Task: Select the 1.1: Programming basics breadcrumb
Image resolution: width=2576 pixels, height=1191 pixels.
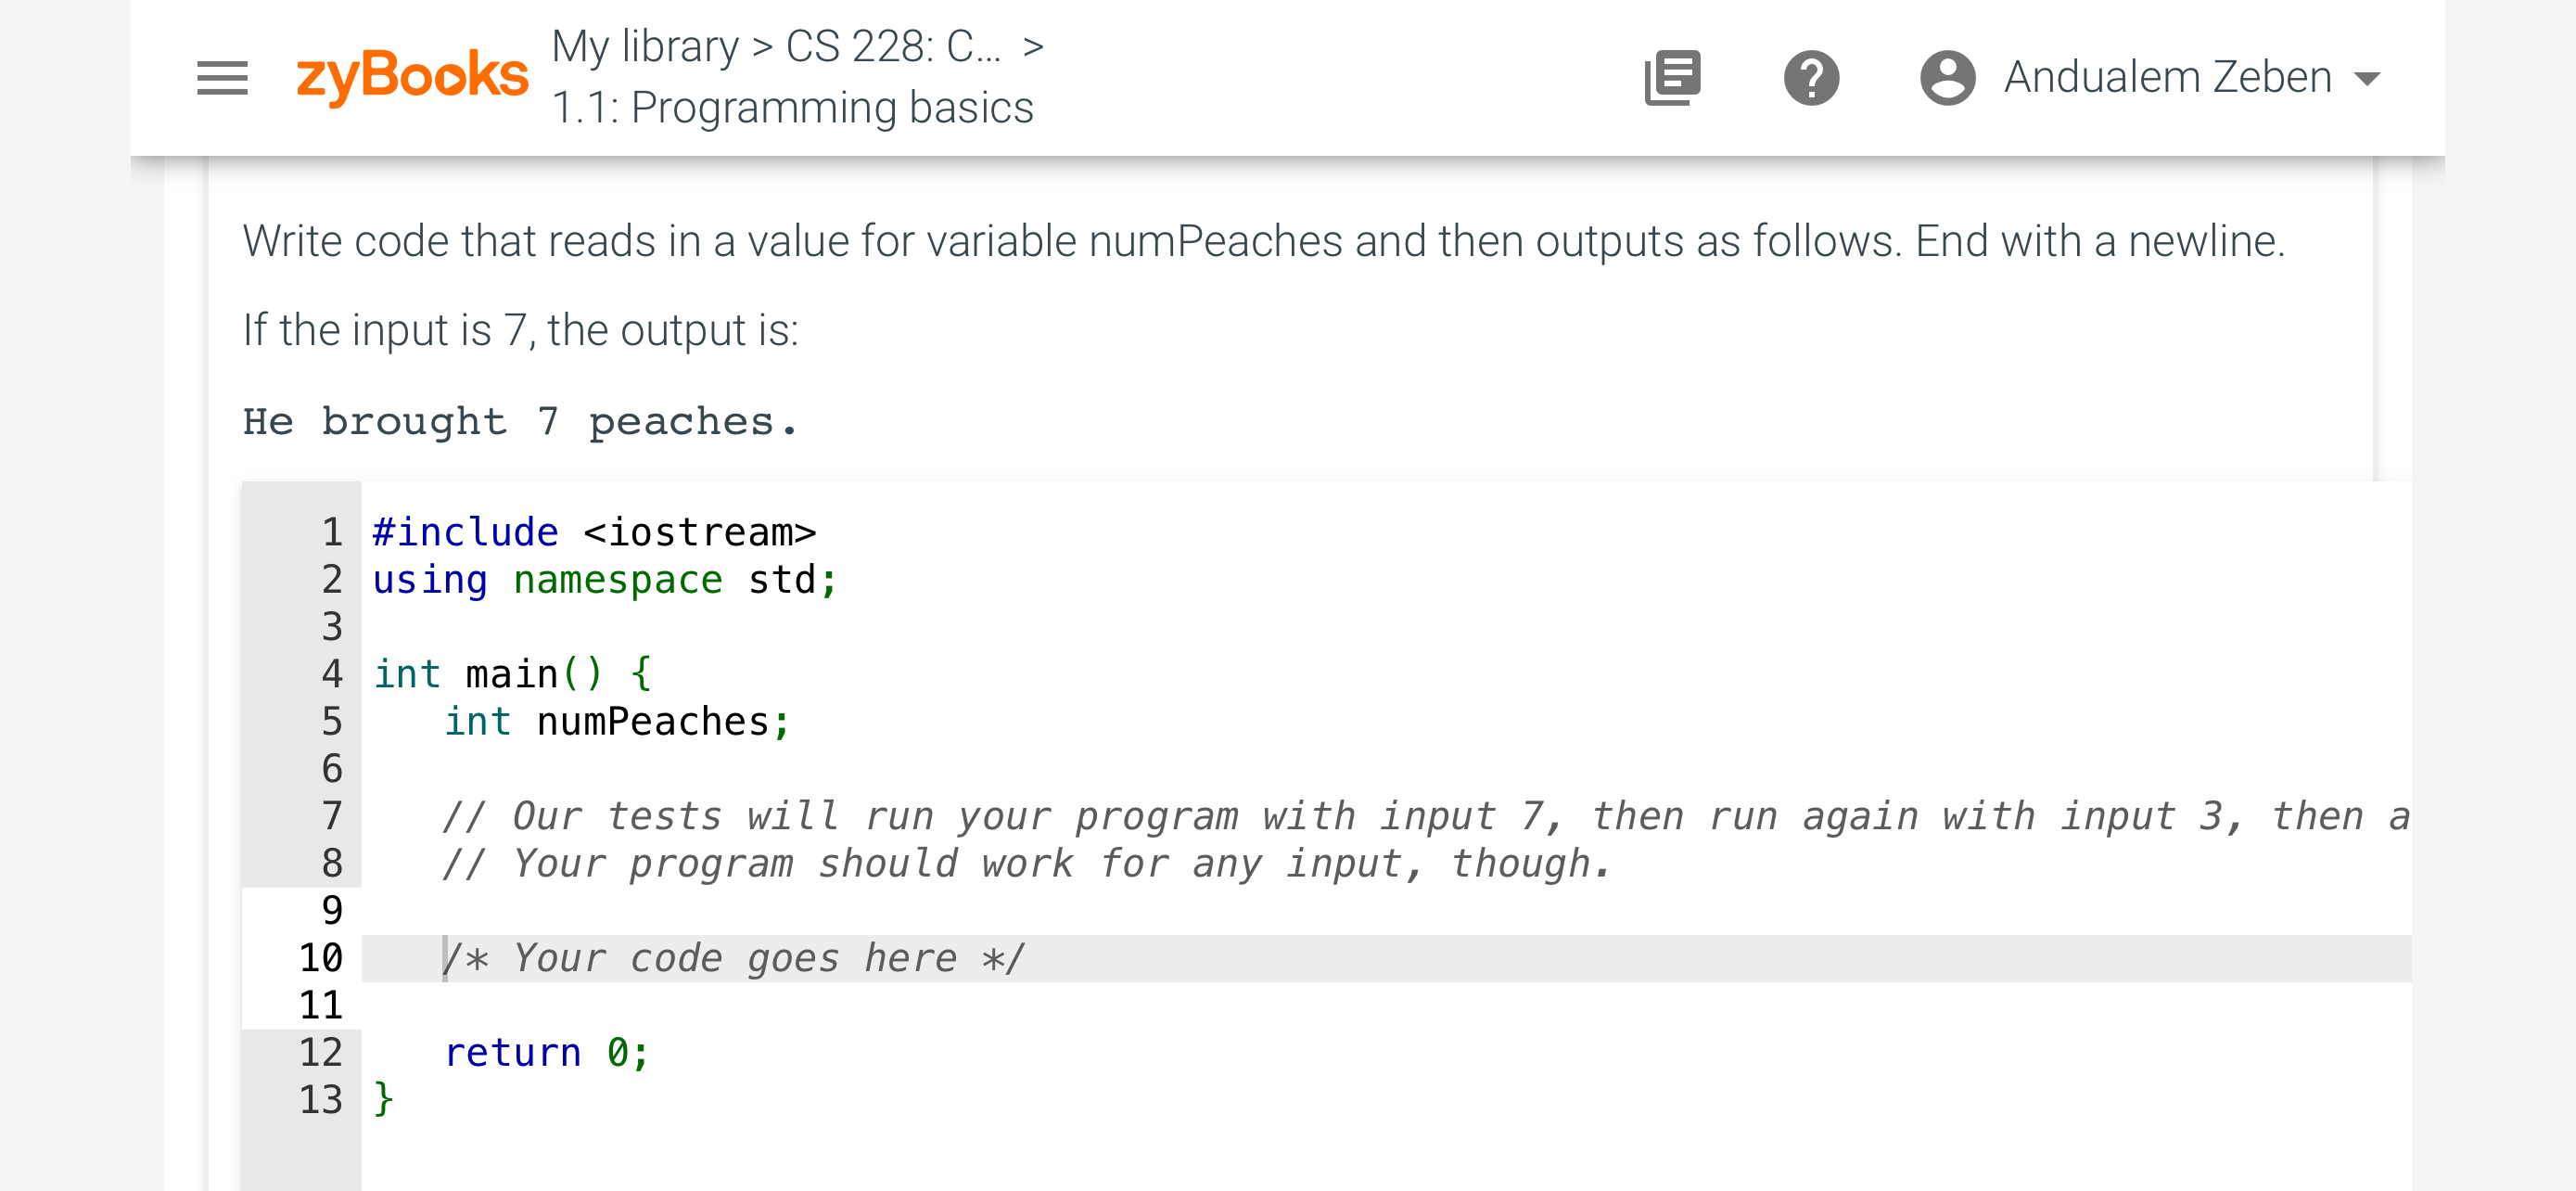Action: click(793, 107)
